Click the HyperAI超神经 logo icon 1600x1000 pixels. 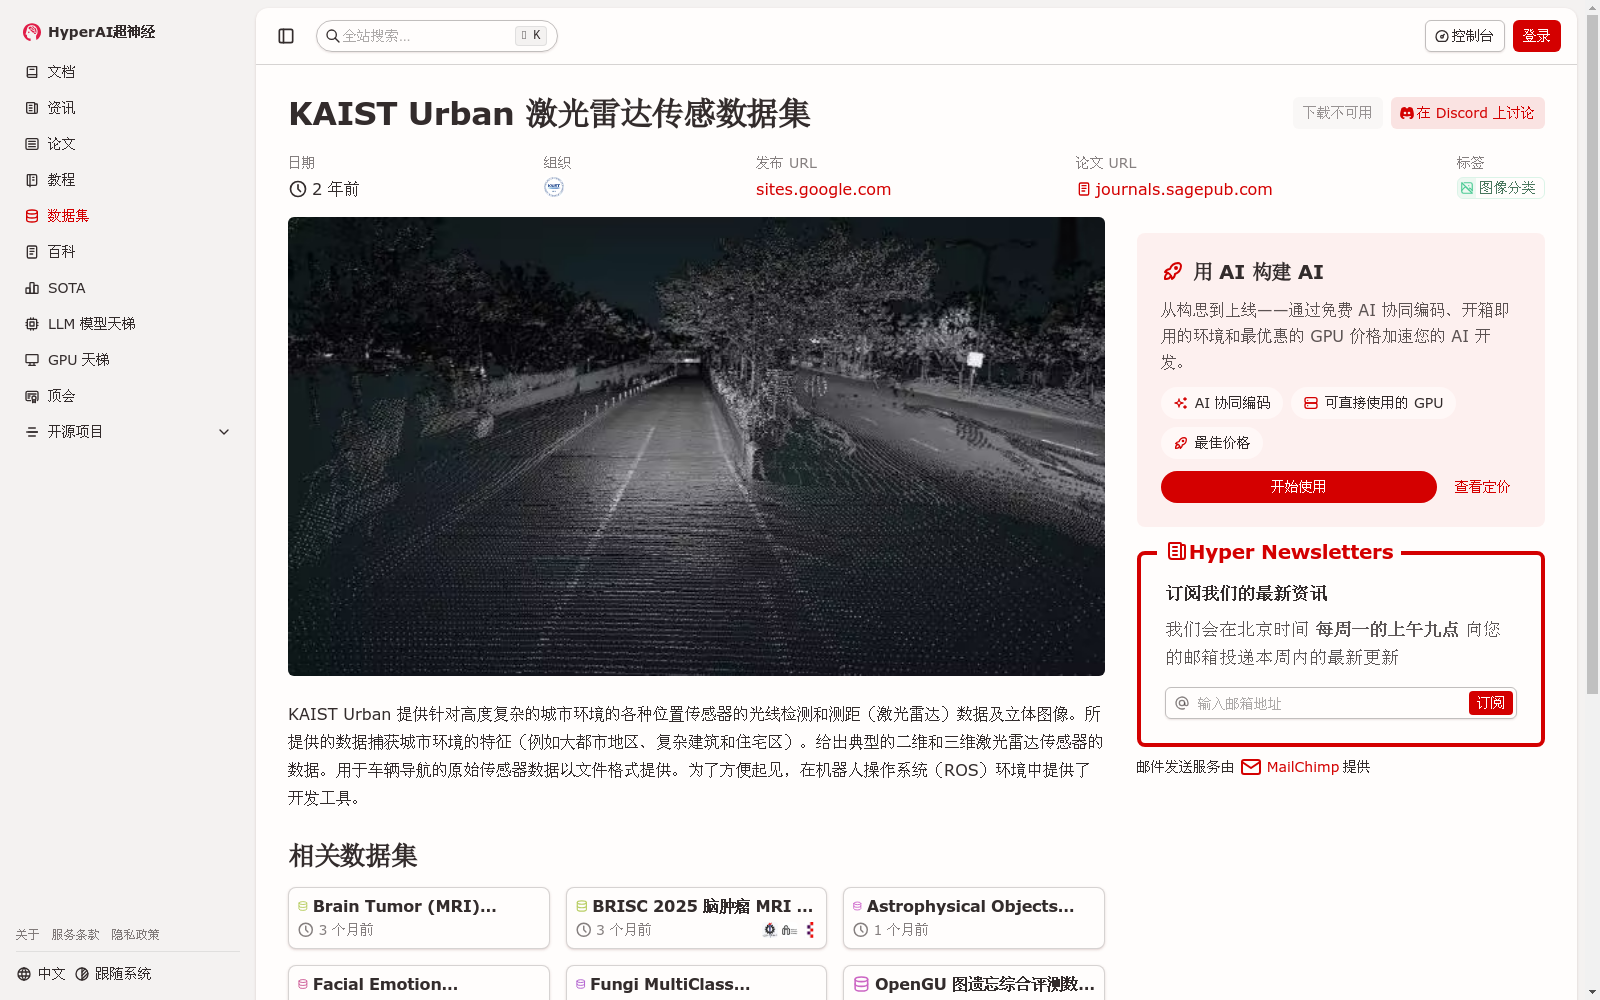tap(32, 32)
